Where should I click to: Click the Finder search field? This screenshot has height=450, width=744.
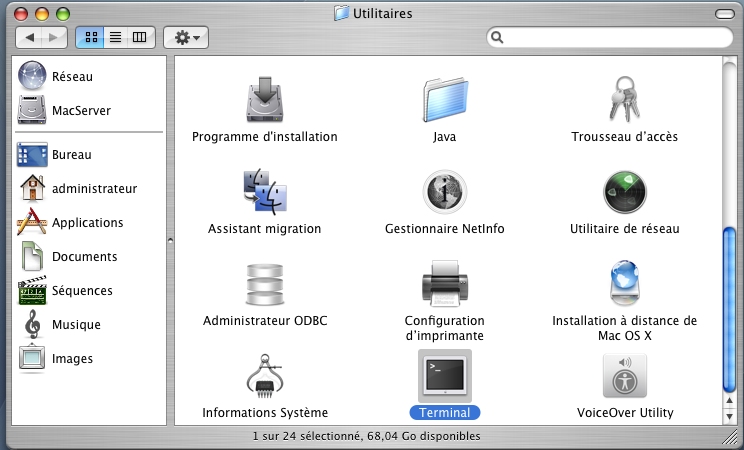click(610, 38)
